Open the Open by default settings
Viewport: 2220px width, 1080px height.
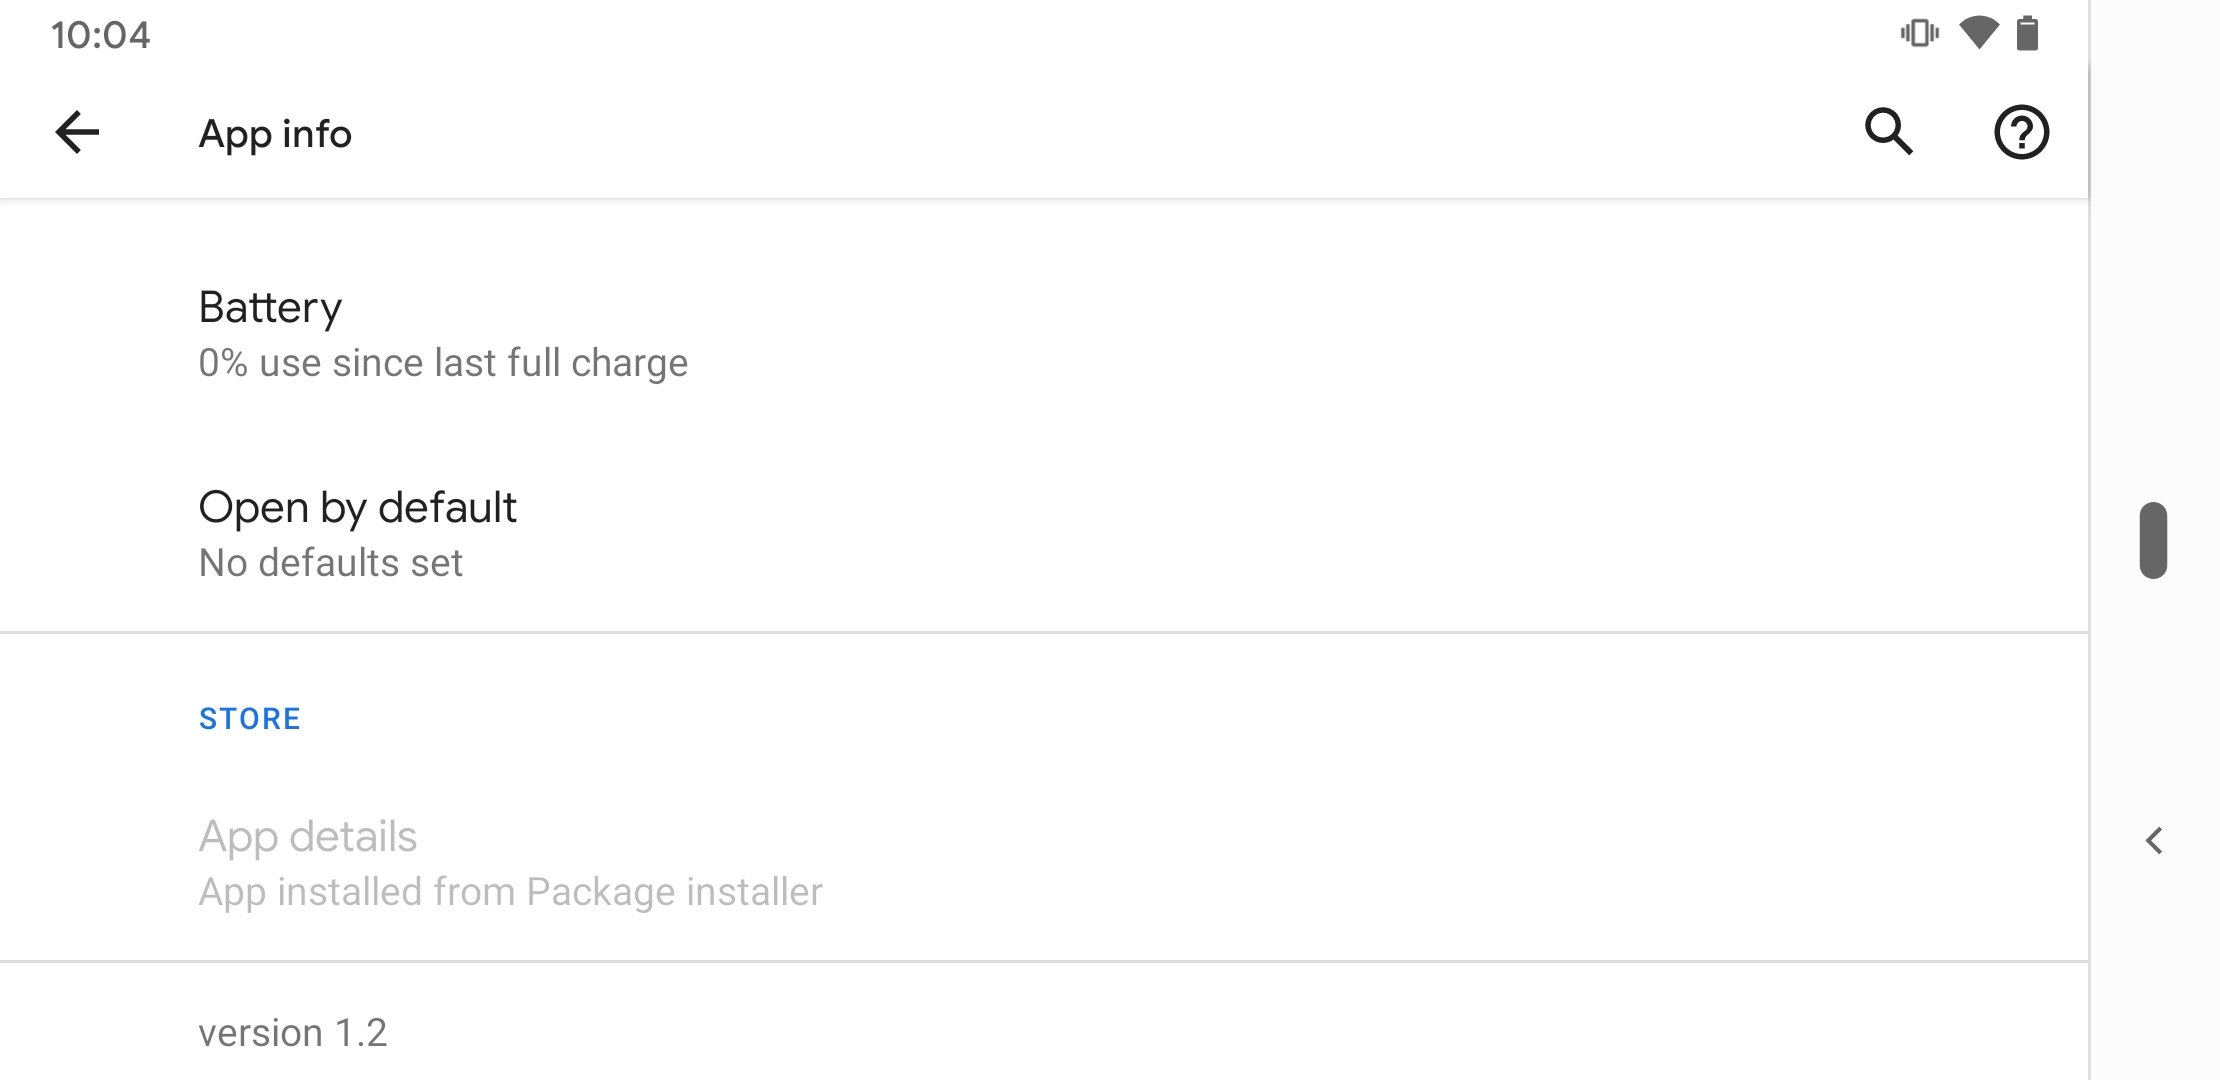point(1044,533)
